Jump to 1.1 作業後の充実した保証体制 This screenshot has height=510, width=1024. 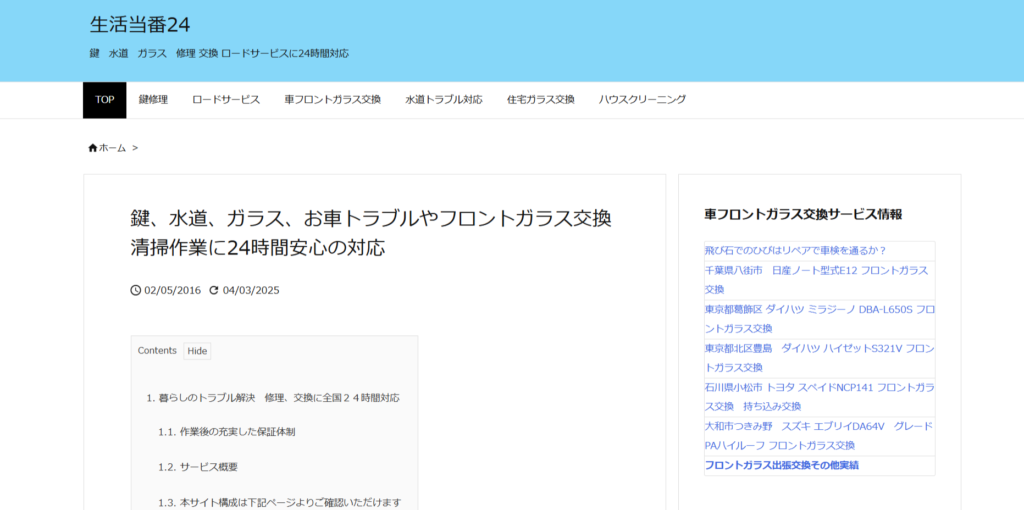227,432
